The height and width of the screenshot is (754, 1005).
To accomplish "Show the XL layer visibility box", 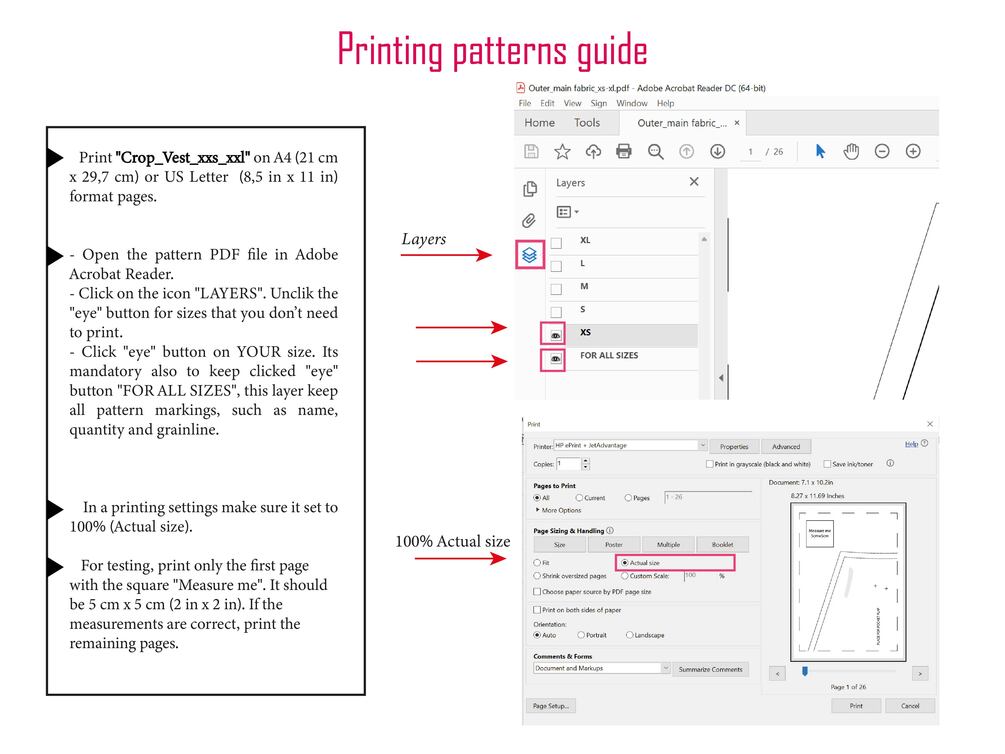I will coord(556,243).
